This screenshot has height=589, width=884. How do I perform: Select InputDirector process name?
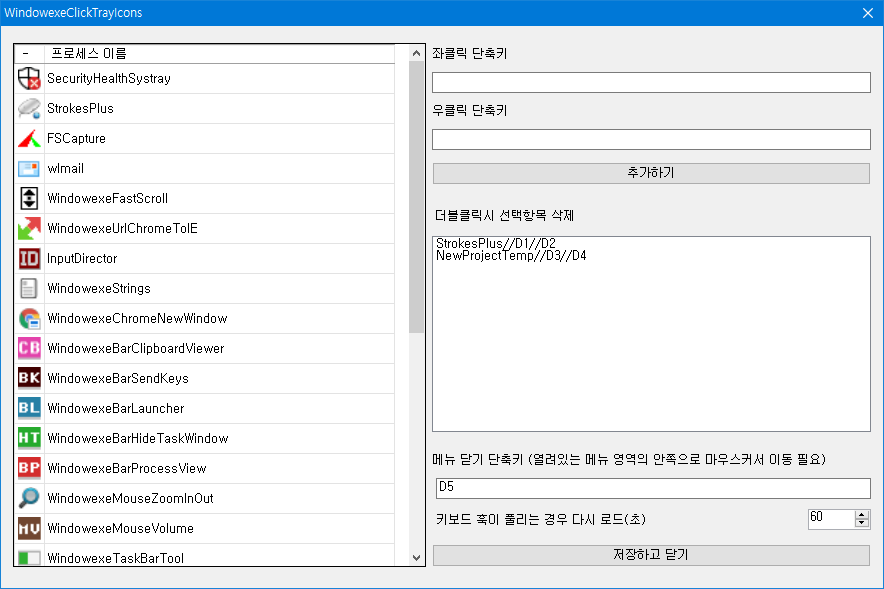click(x=82, y=258)
